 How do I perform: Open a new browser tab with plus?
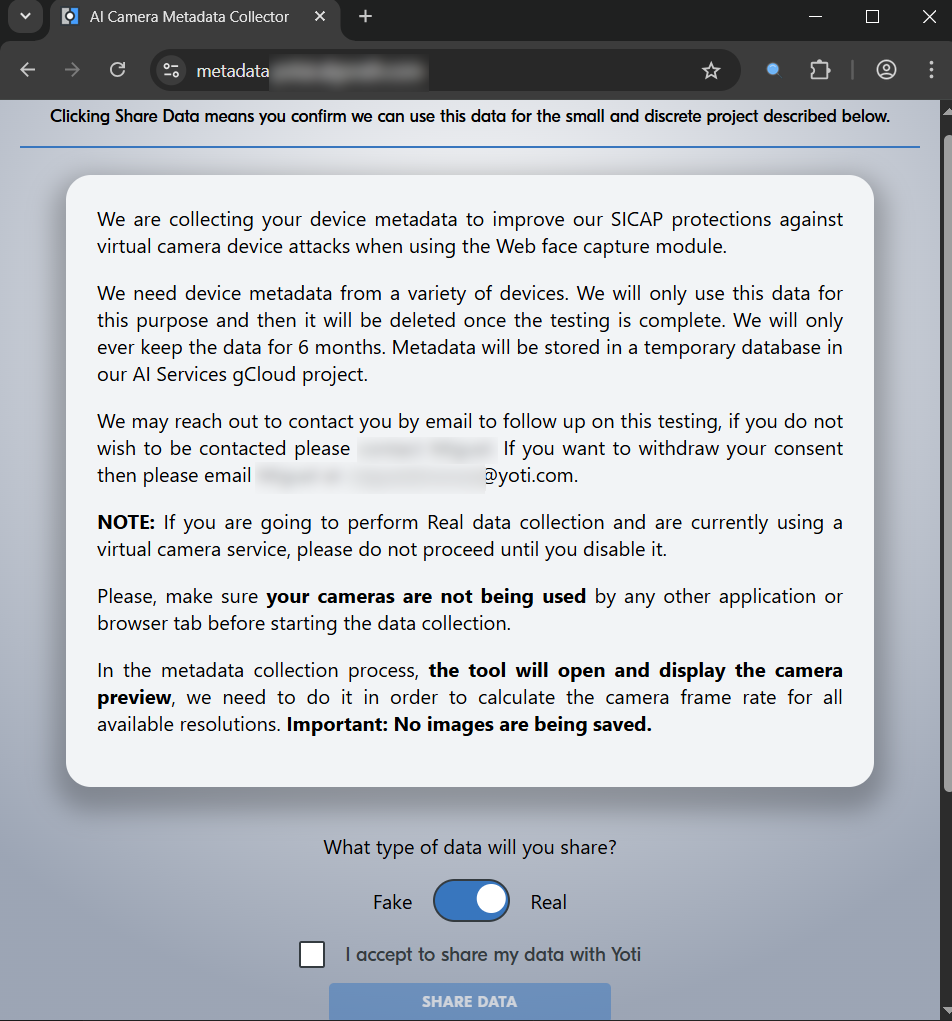pyautogui.click(x=365, y=16)
